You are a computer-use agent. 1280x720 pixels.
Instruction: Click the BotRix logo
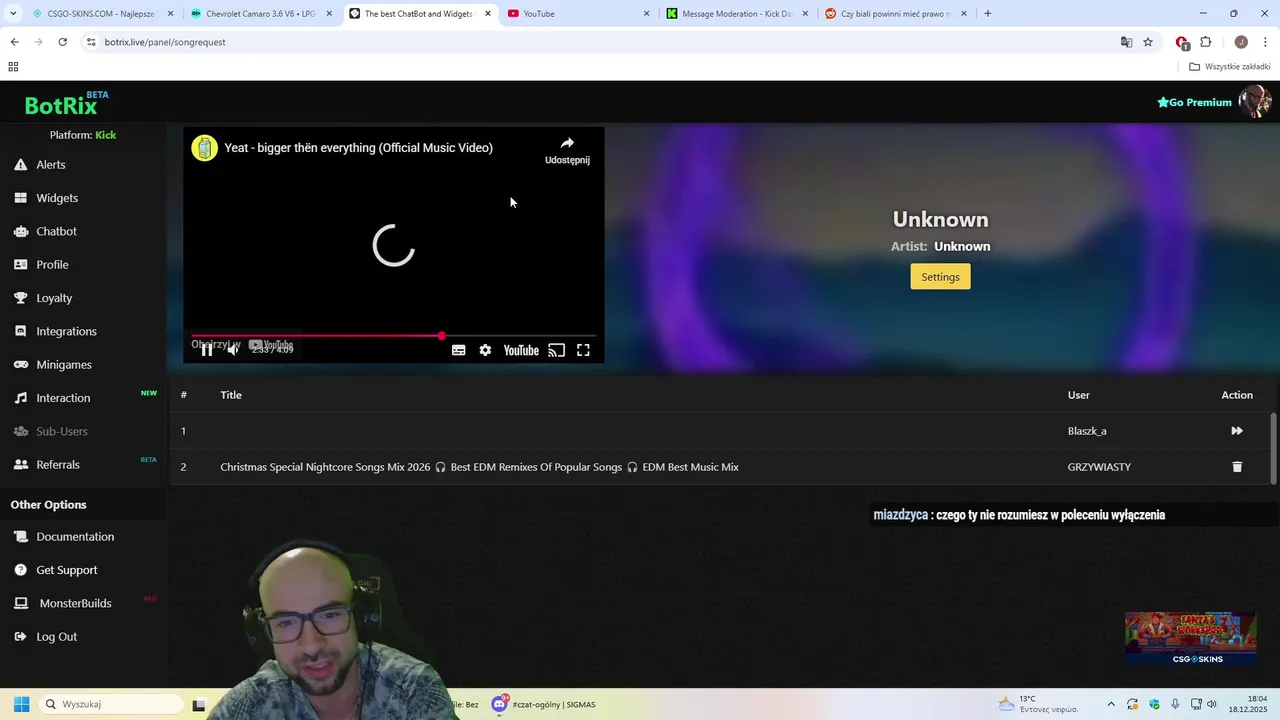click(61, 105)
